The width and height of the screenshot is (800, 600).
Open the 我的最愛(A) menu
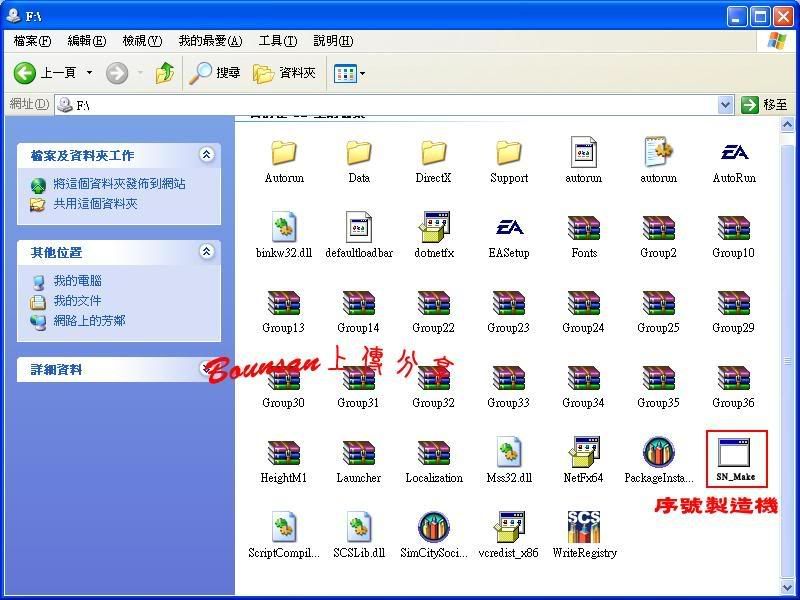click(210, 41)
